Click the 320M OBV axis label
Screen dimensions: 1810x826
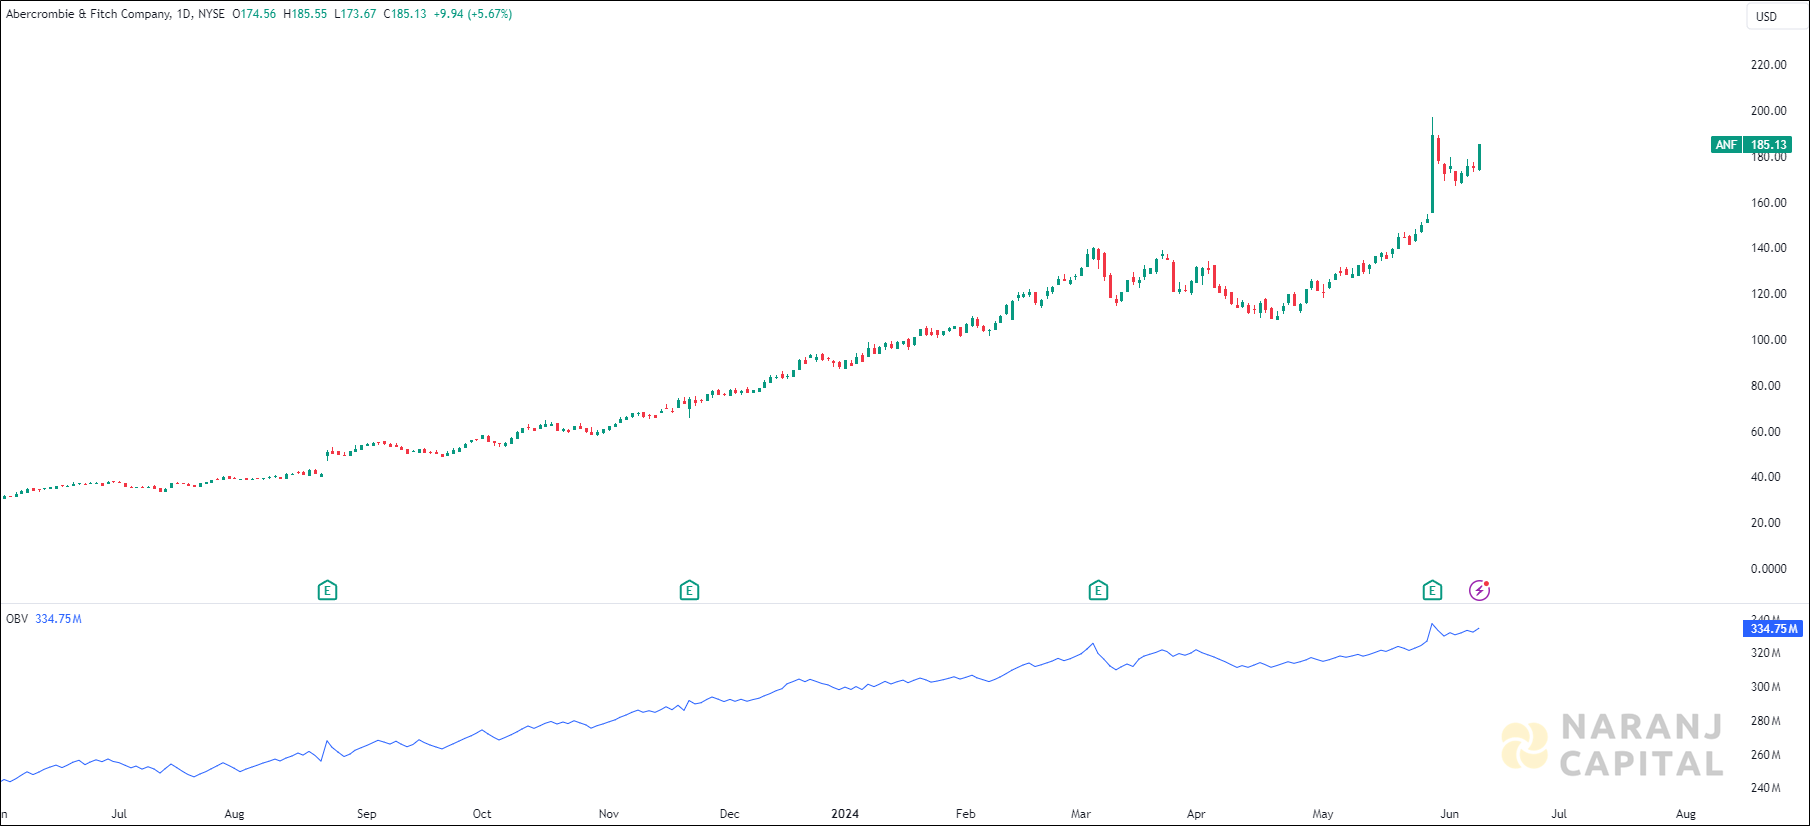[x=1765, y=653]
